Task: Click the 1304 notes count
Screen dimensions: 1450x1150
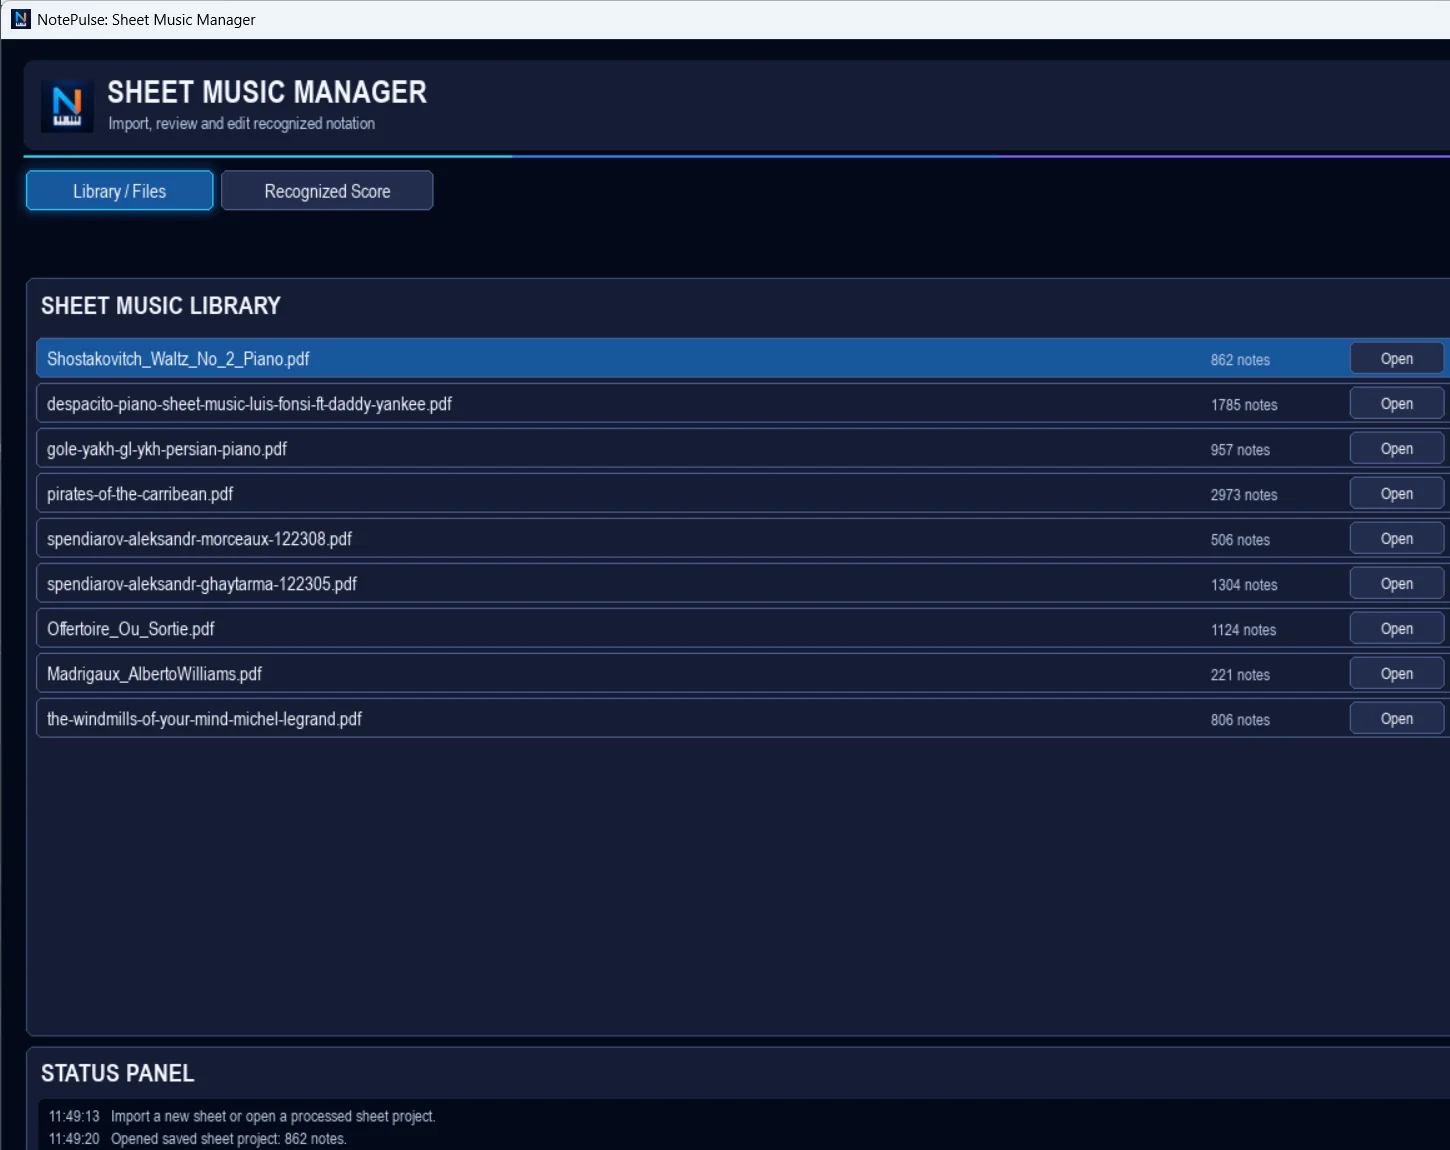Action: [1244, 585]
